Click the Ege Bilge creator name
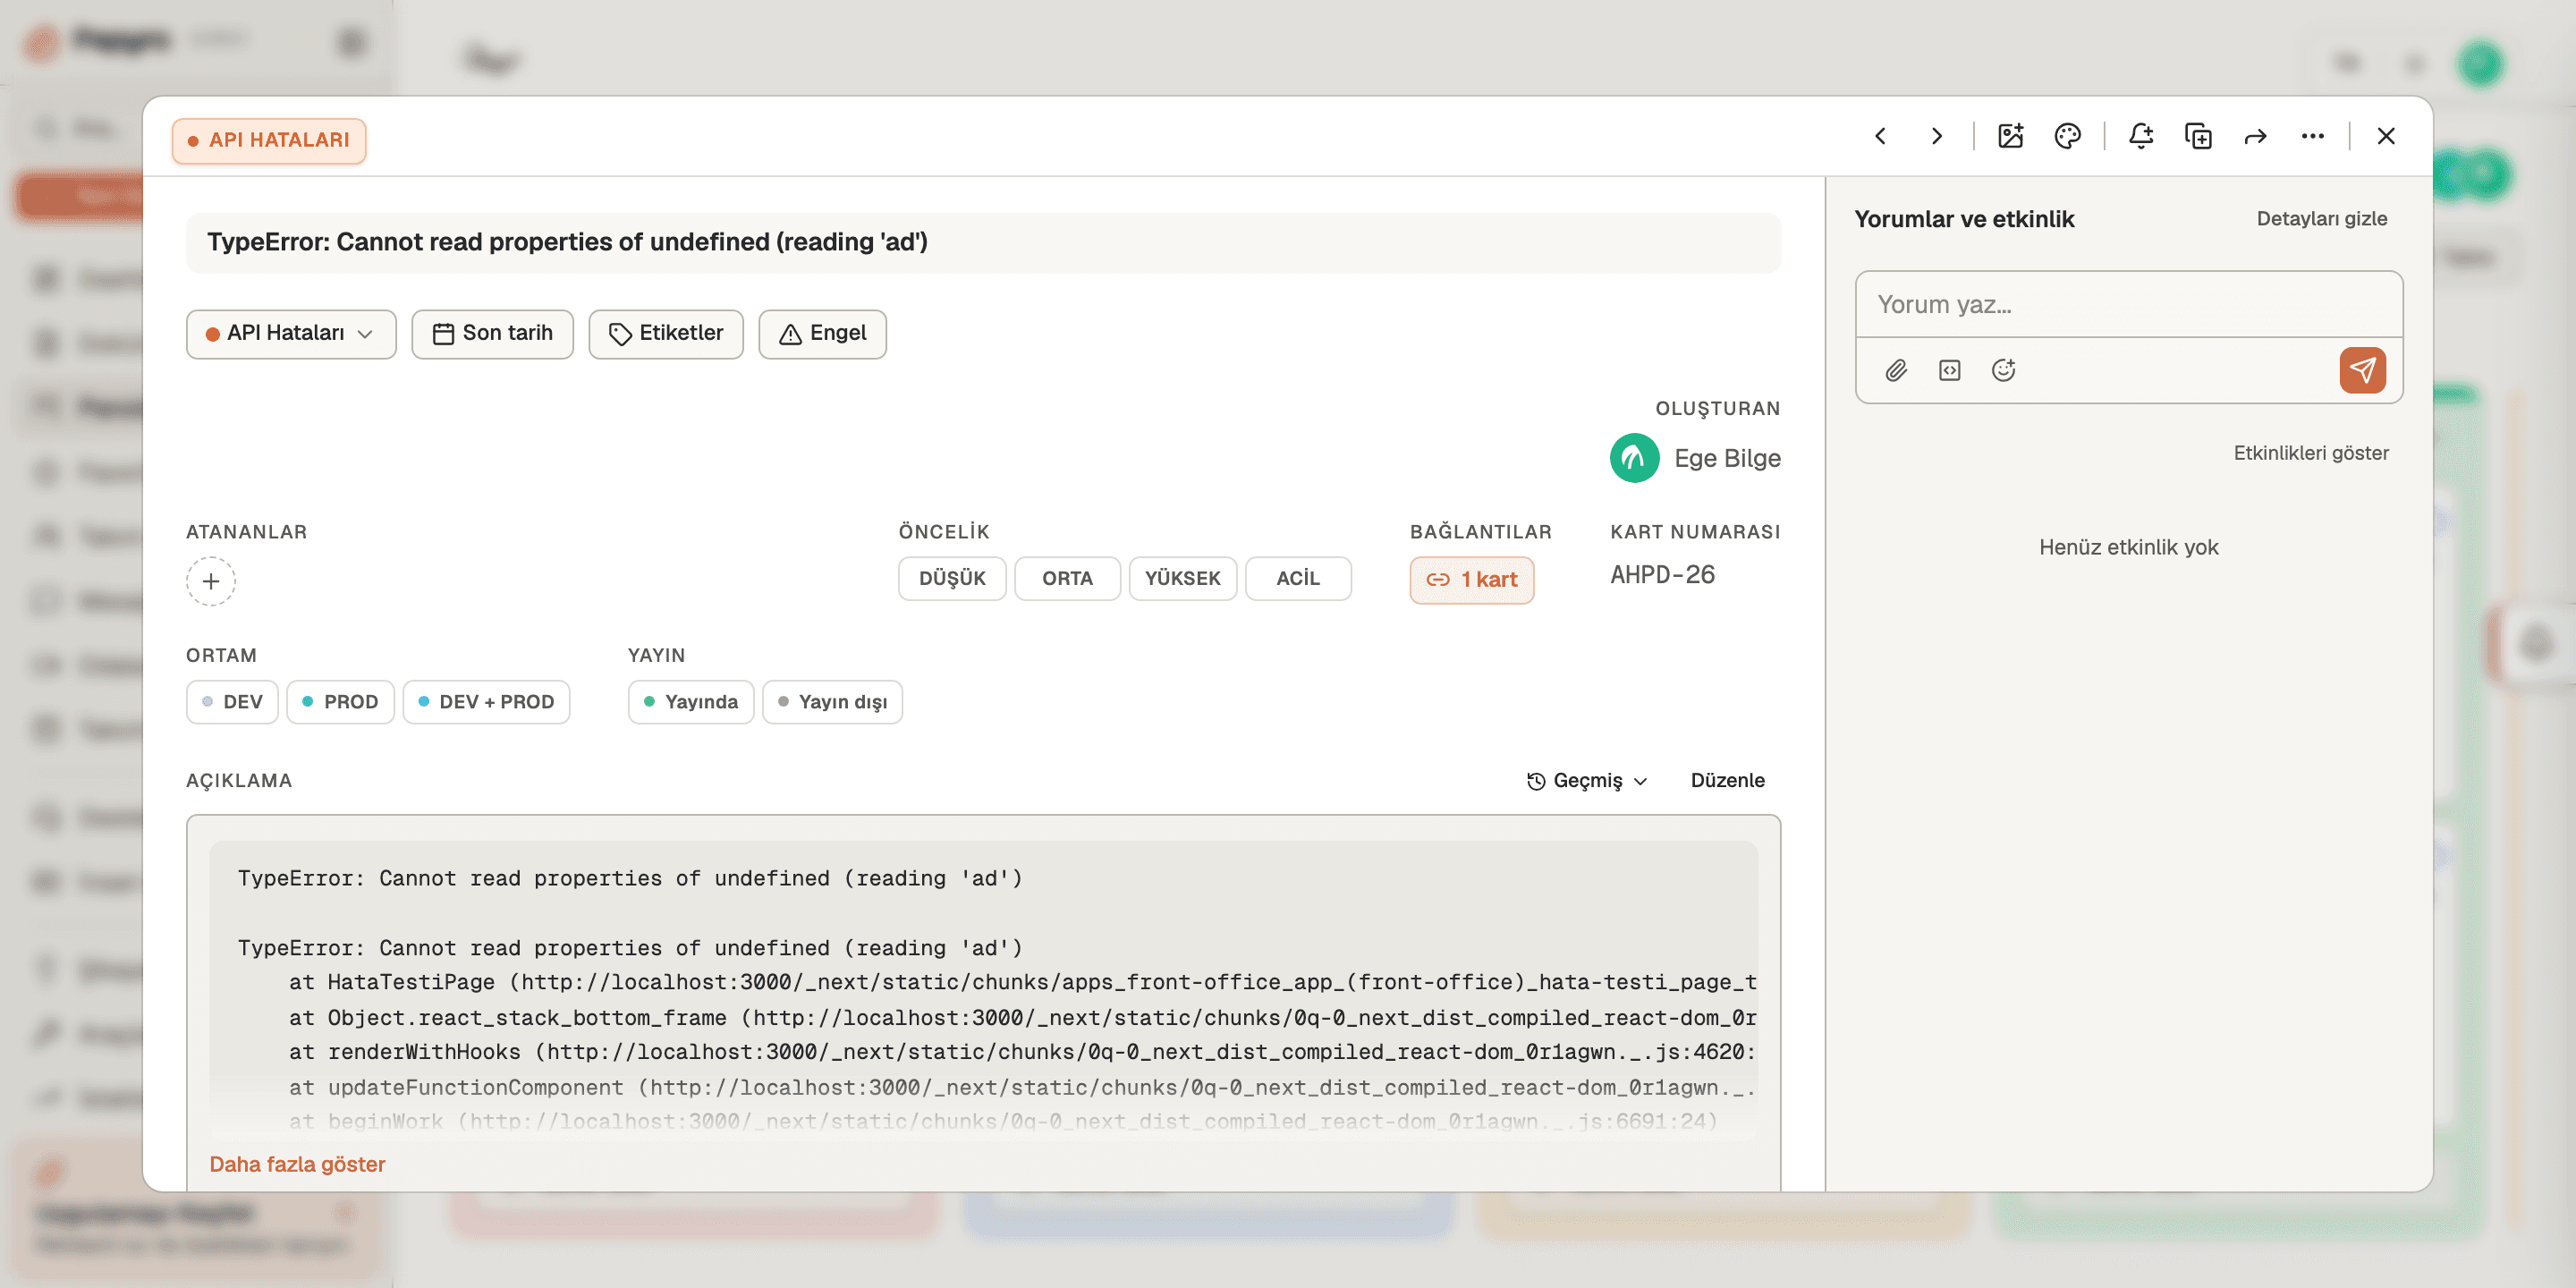This screenshot has width=2576, height=1288. coord(1727,458)
